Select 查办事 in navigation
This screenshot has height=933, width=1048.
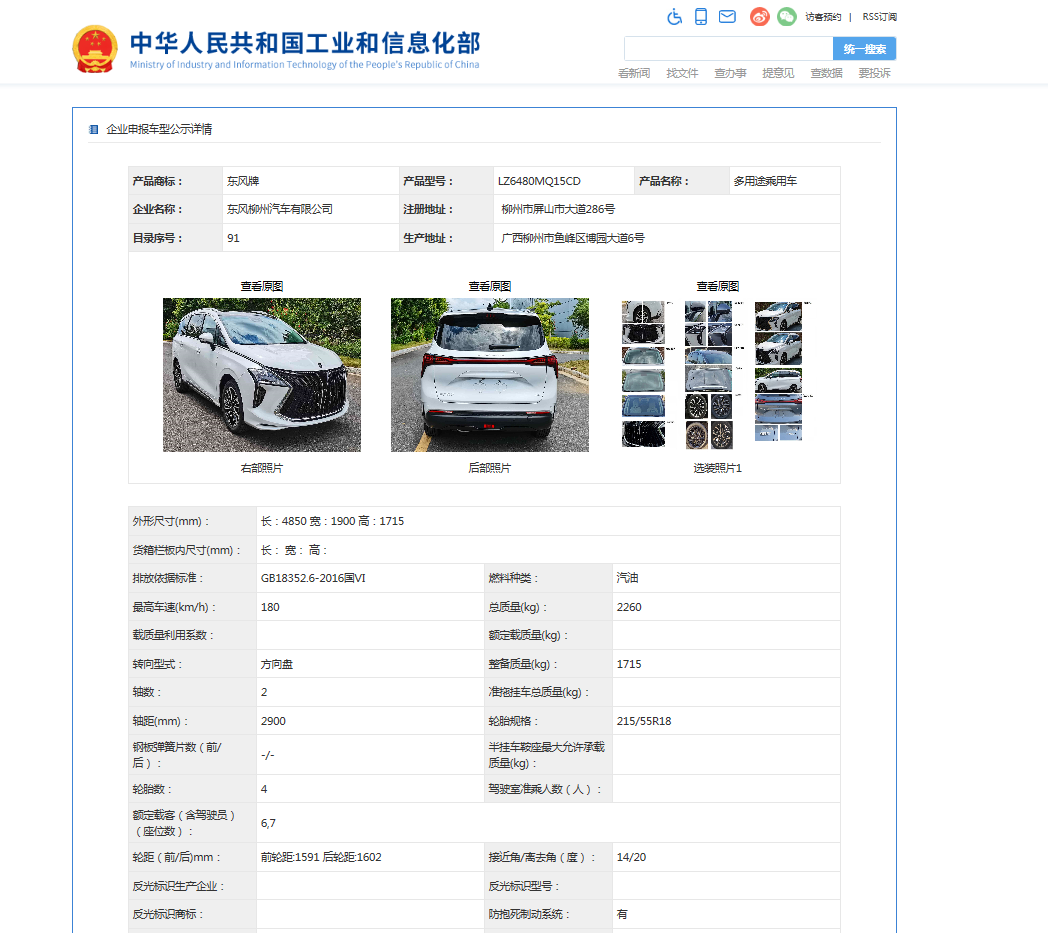tap(730, 74)
